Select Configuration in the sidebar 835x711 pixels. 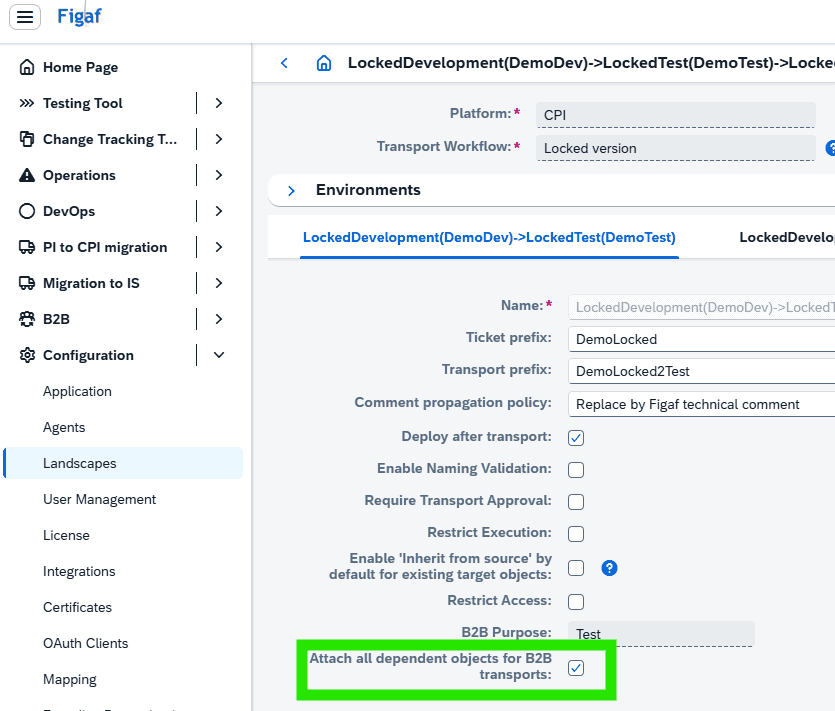point(88,355)
